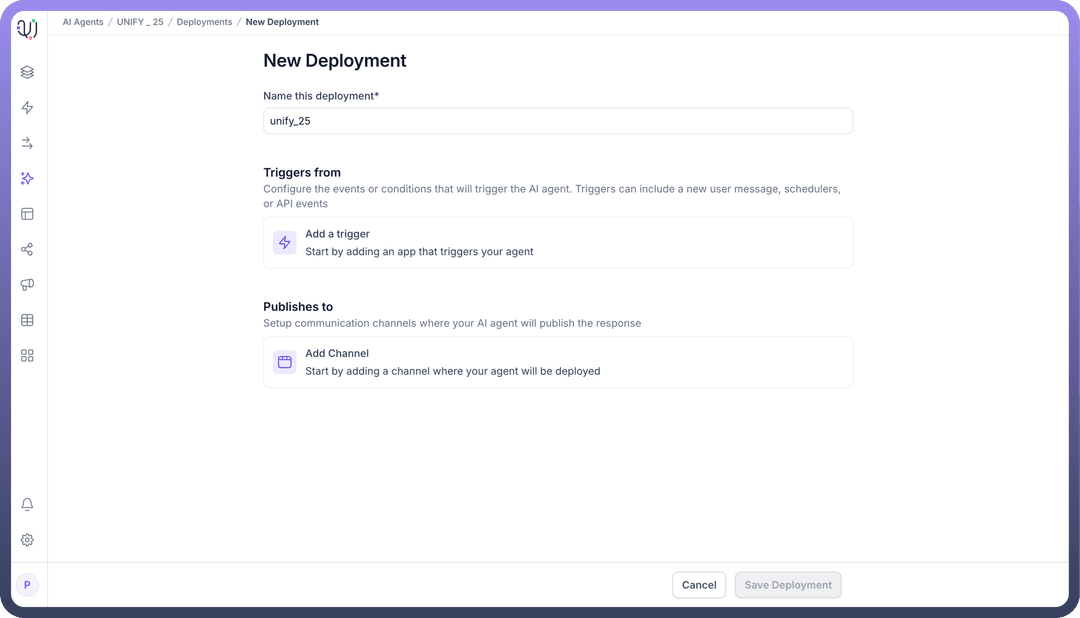Open the megaphone campaigns sidebar icon
The image size is (1080, 618).
point(27,285)
